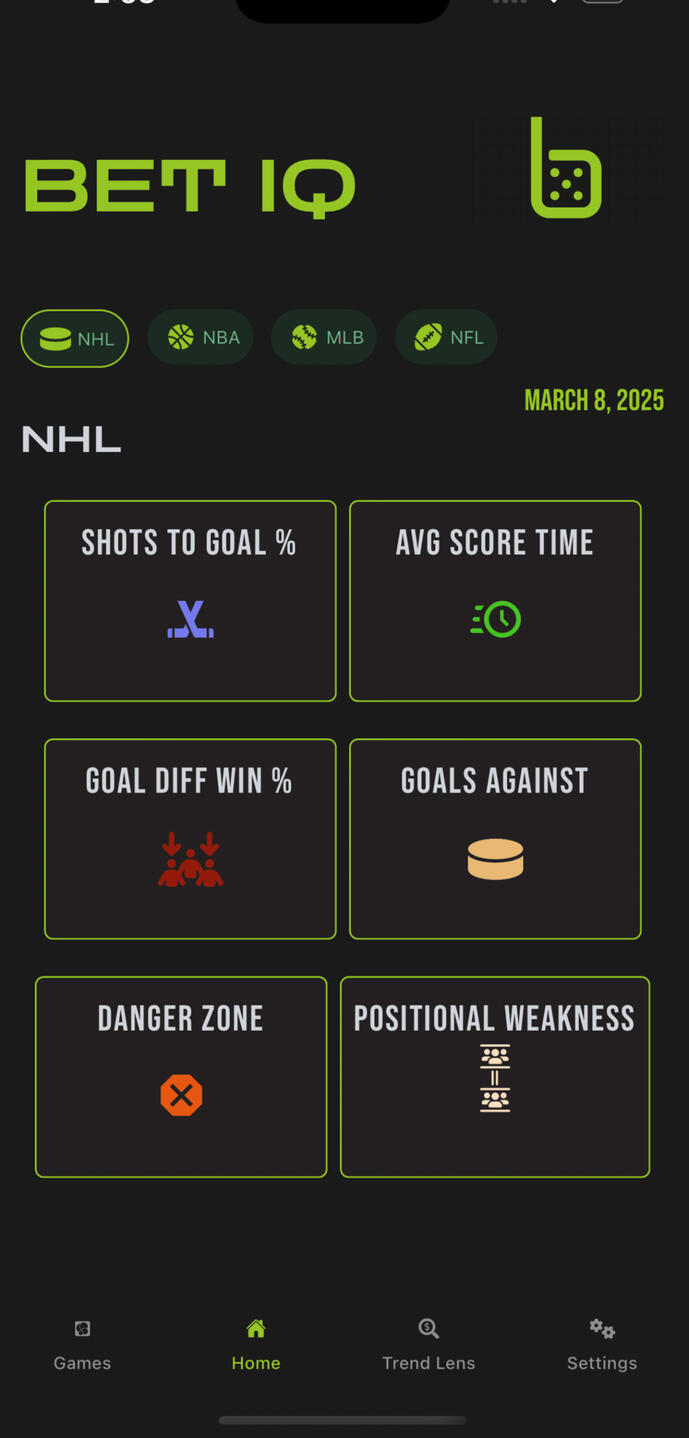Select the NFL league filter
Screen dimensions: 689x1438
[x=447, y=337]
